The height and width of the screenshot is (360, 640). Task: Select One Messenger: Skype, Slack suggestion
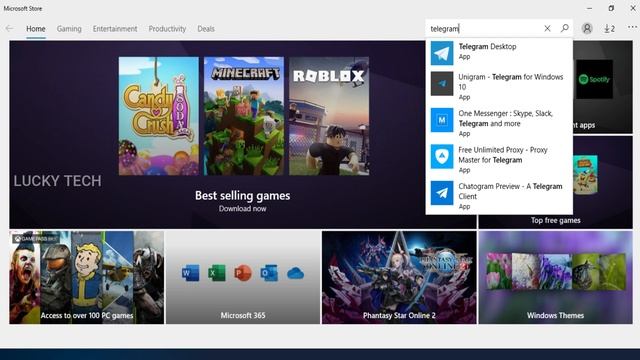[x=499, y=122]
